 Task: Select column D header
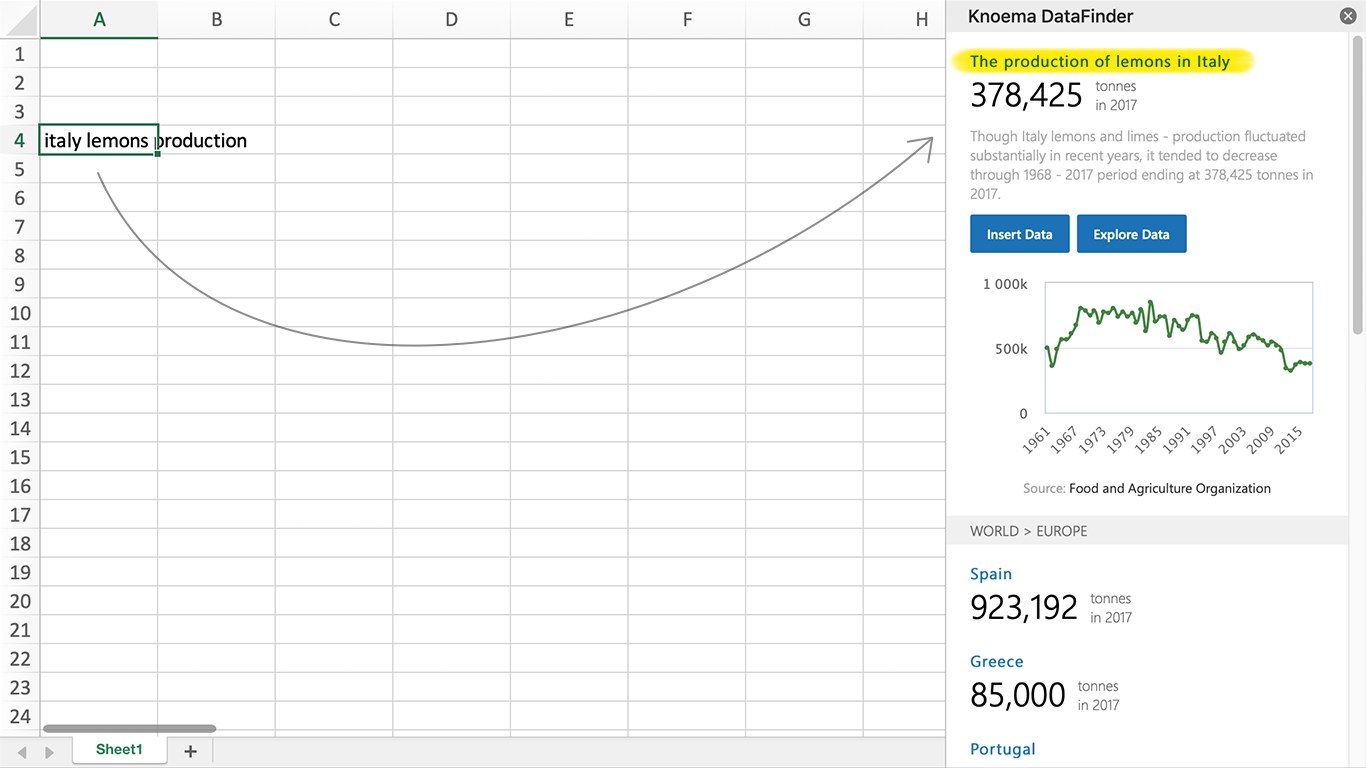[451, 19]
